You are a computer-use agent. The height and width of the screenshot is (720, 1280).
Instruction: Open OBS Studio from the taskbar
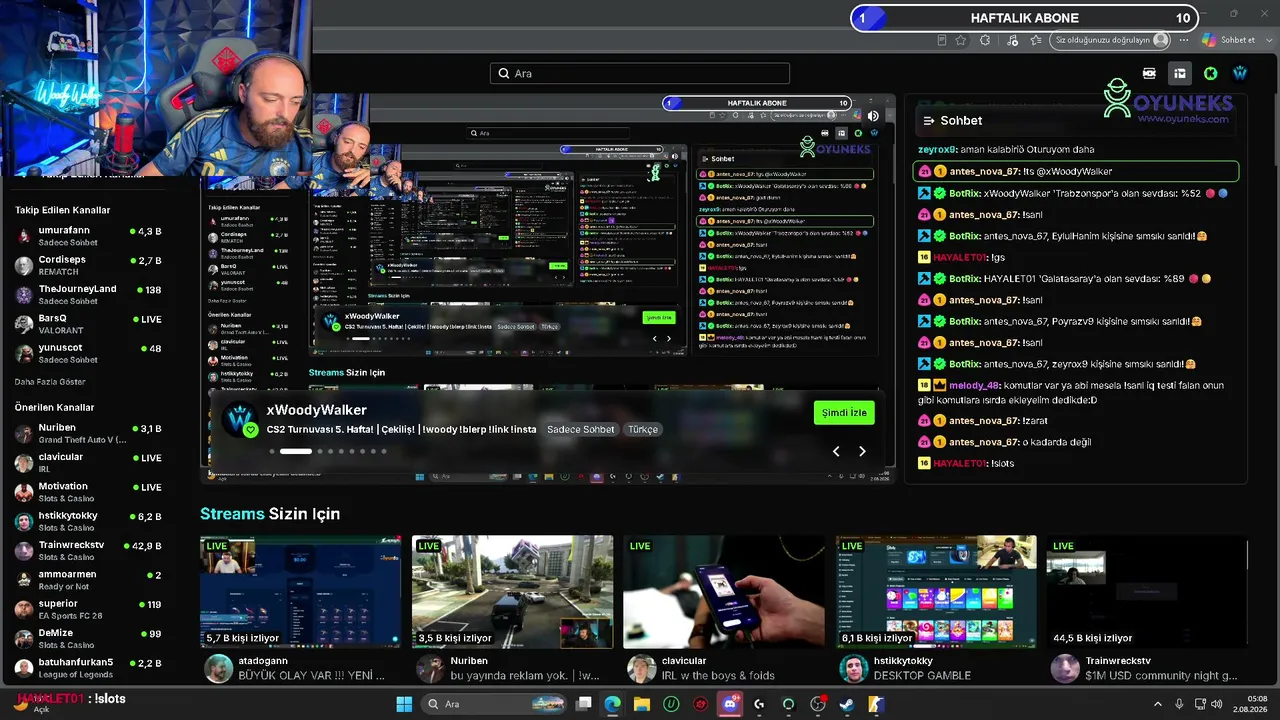[x=818, y=704]
